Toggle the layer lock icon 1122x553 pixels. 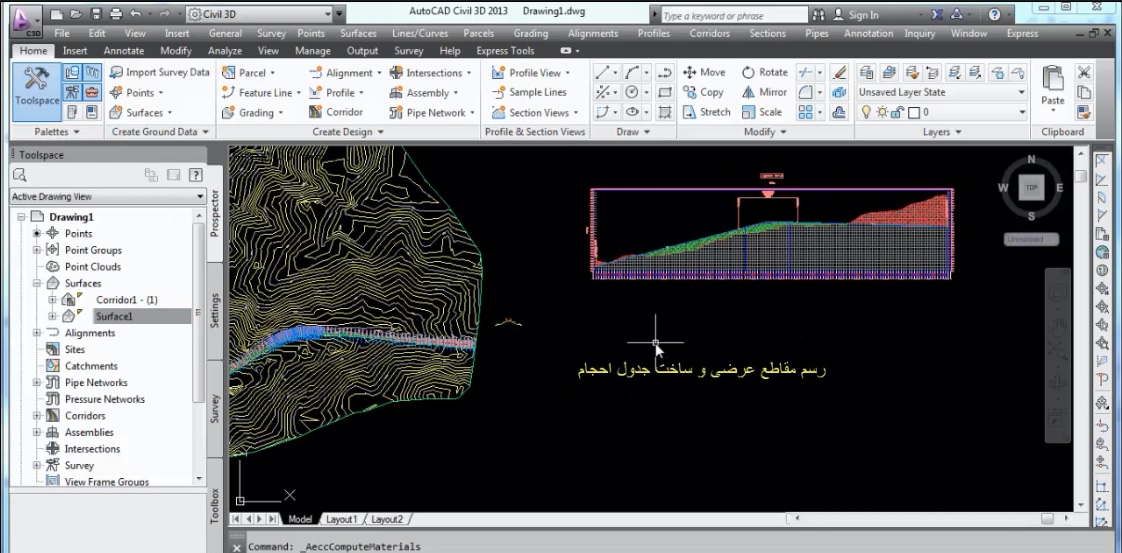[x=897, y=112]
